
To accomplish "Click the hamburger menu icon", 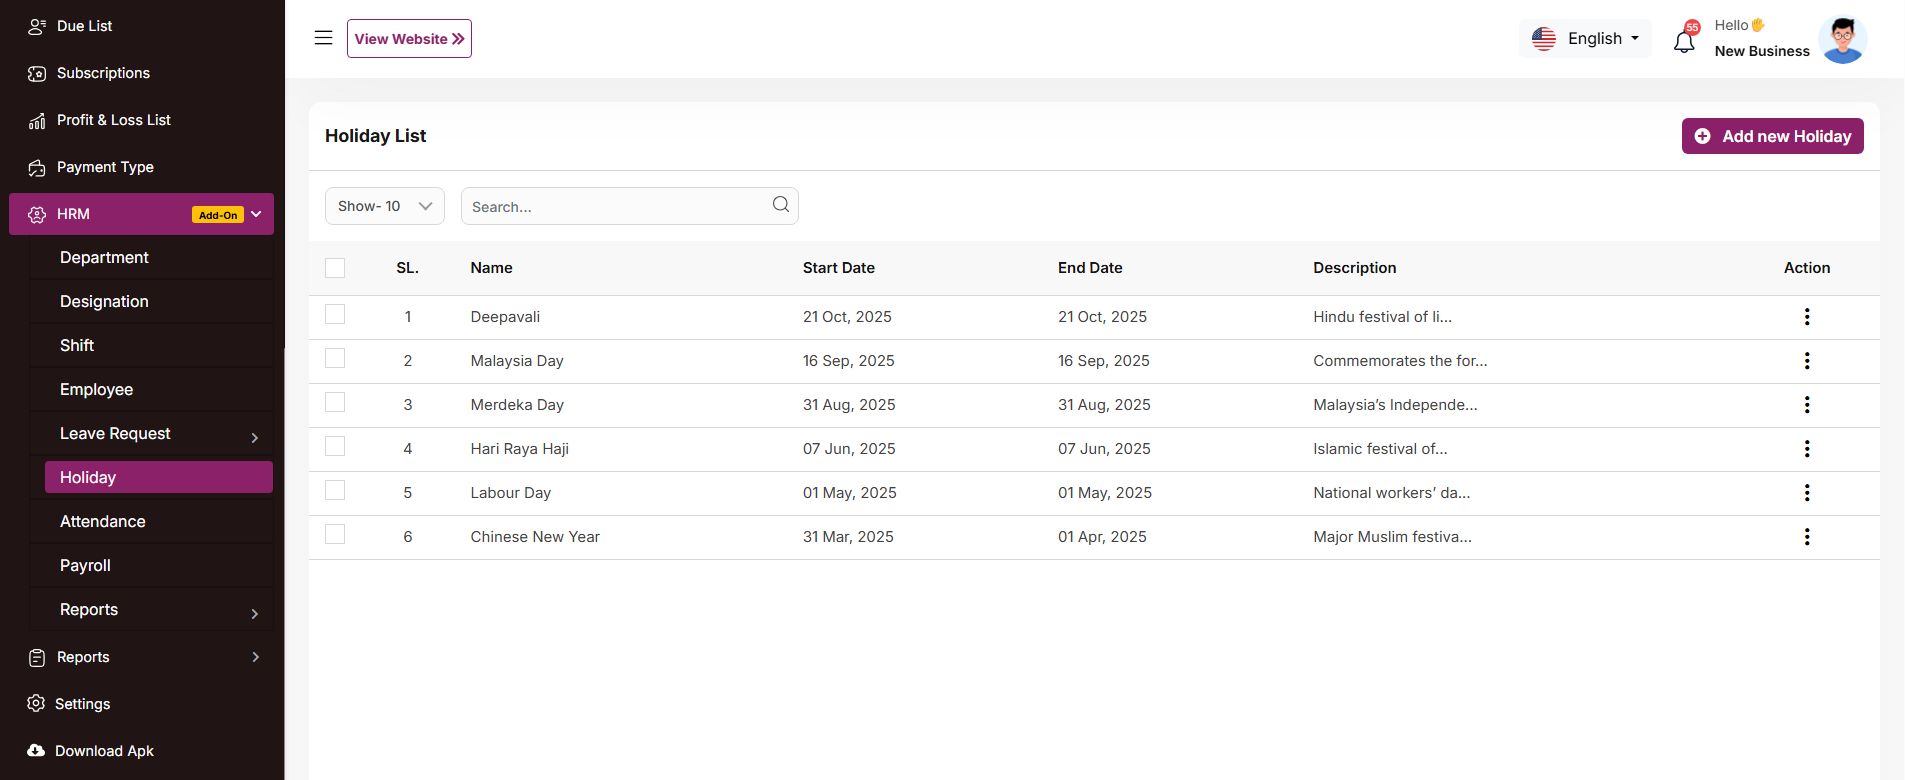I will 323,38.
